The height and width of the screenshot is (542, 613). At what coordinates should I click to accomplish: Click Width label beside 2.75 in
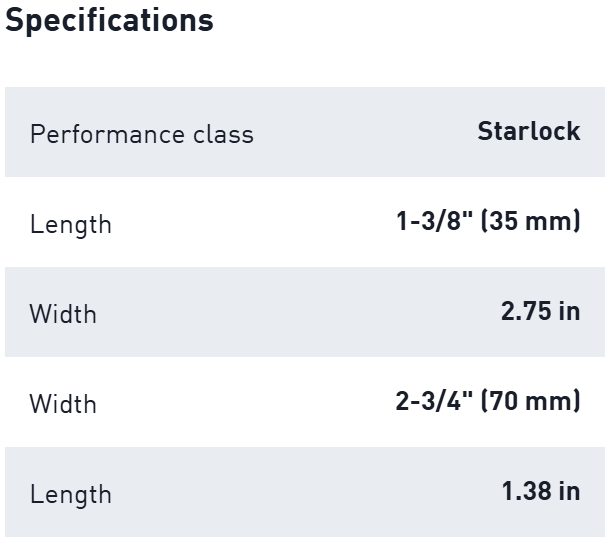click(63, 314)
